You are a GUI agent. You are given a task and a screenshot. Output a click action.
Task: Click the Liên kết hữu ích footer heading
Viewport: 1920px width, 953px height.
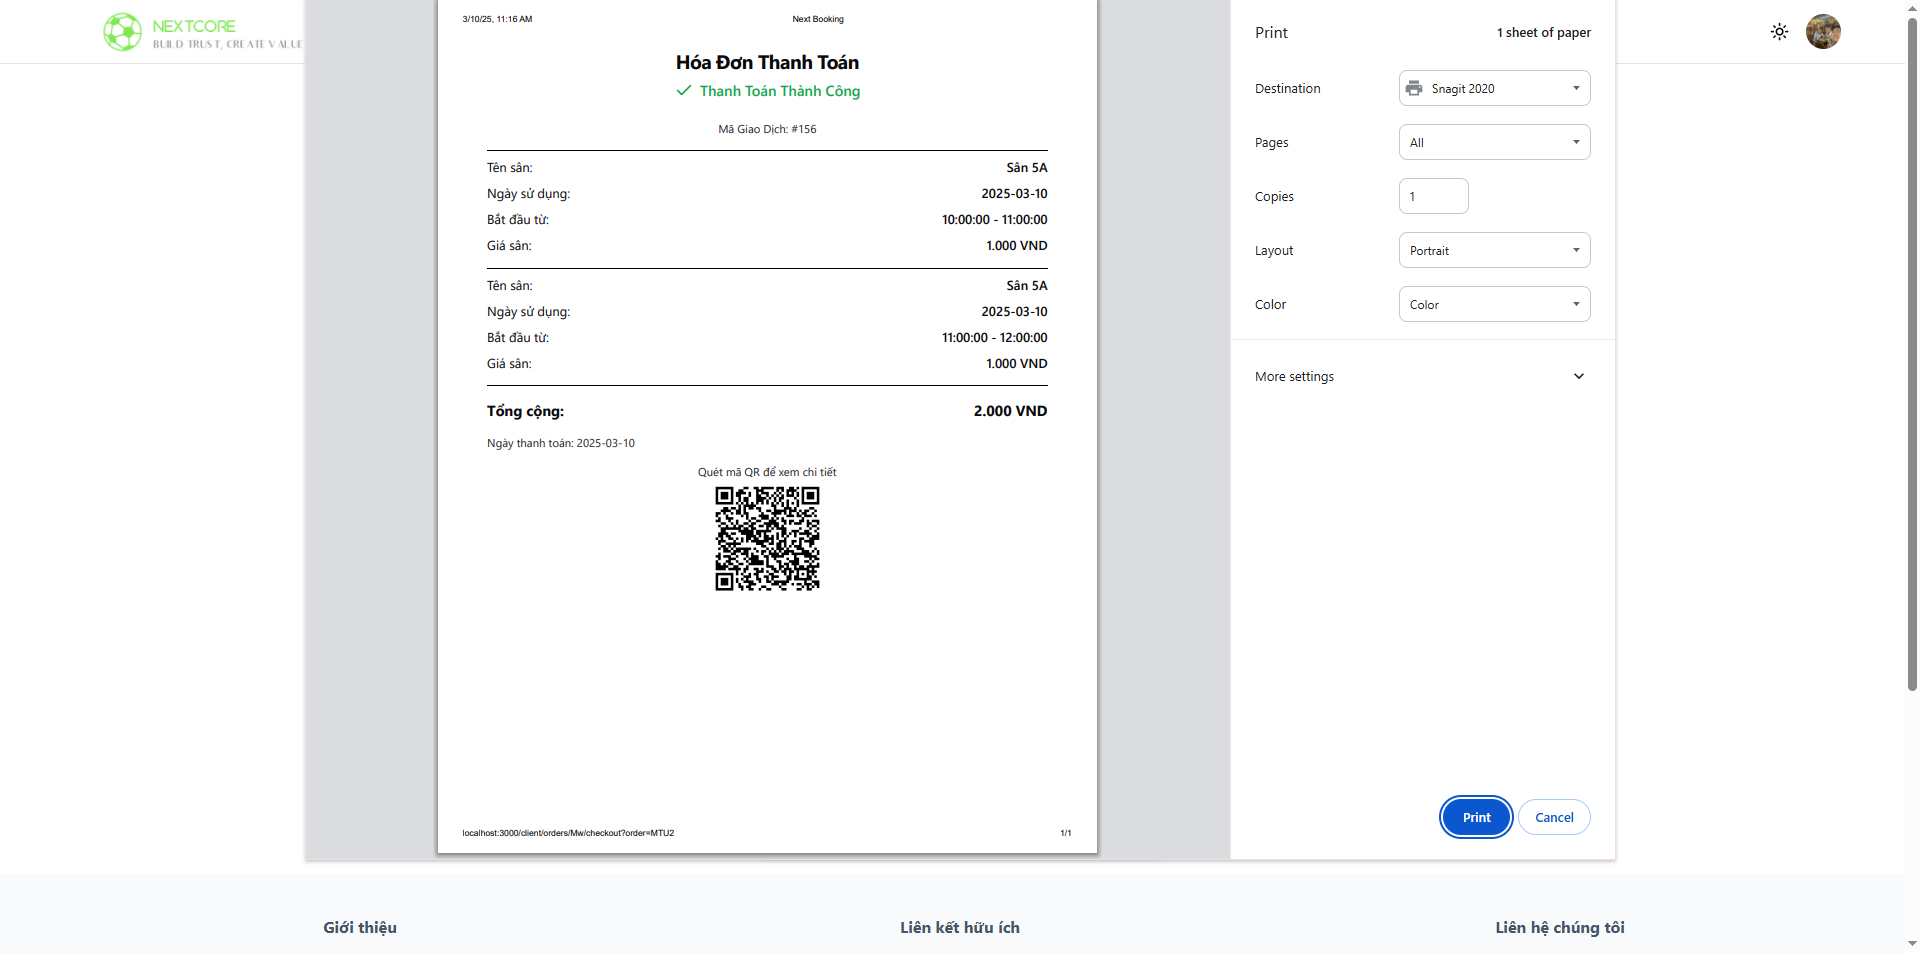pyautogui.click(x=960, y=928)
